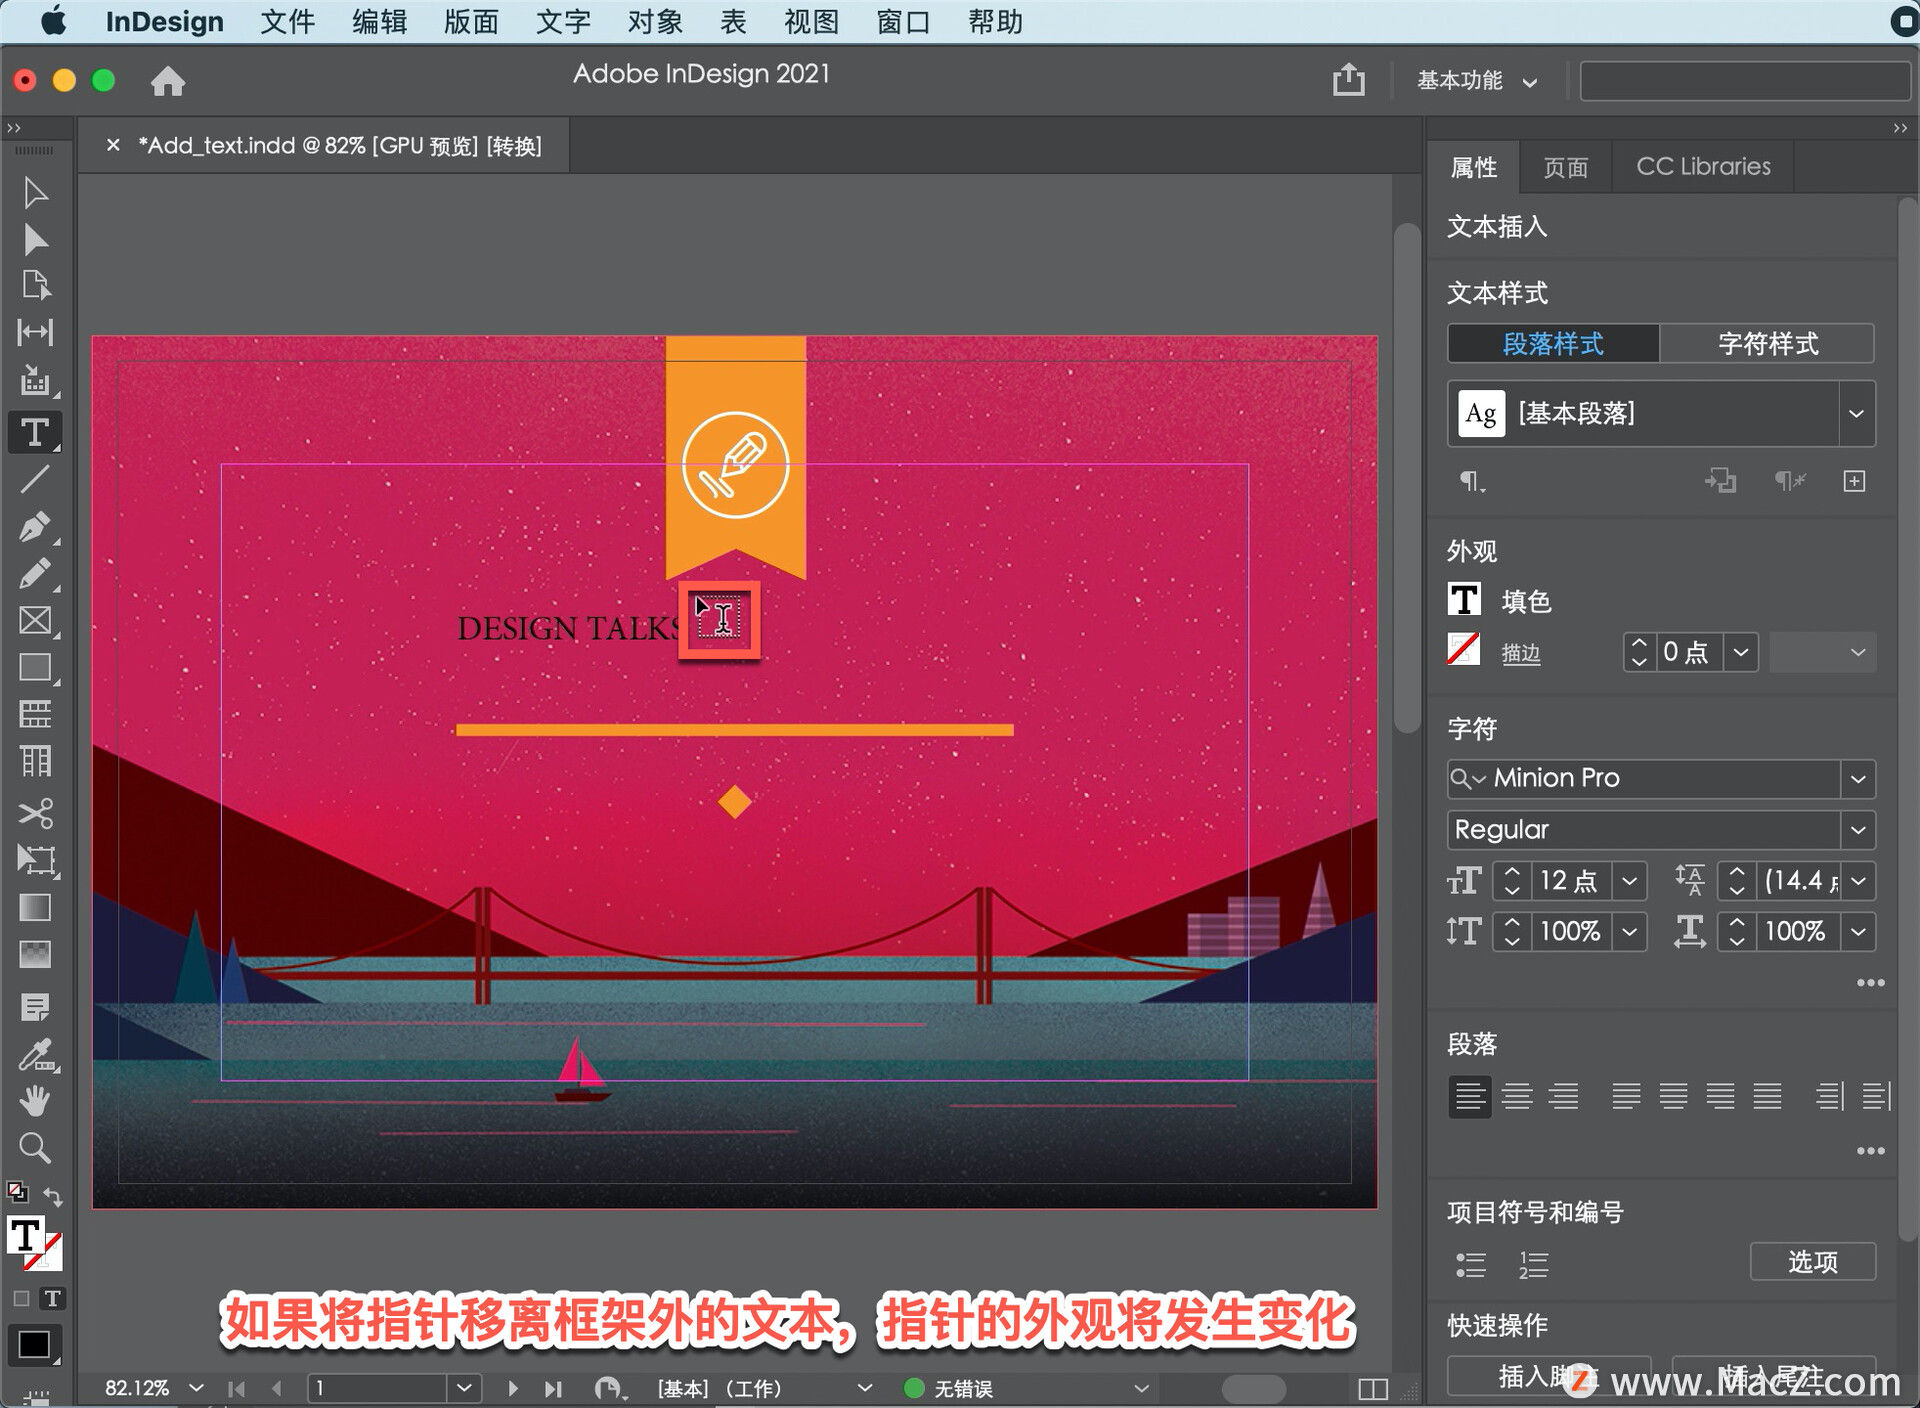
Task: Select the Page tool
Action: [35, 286]
